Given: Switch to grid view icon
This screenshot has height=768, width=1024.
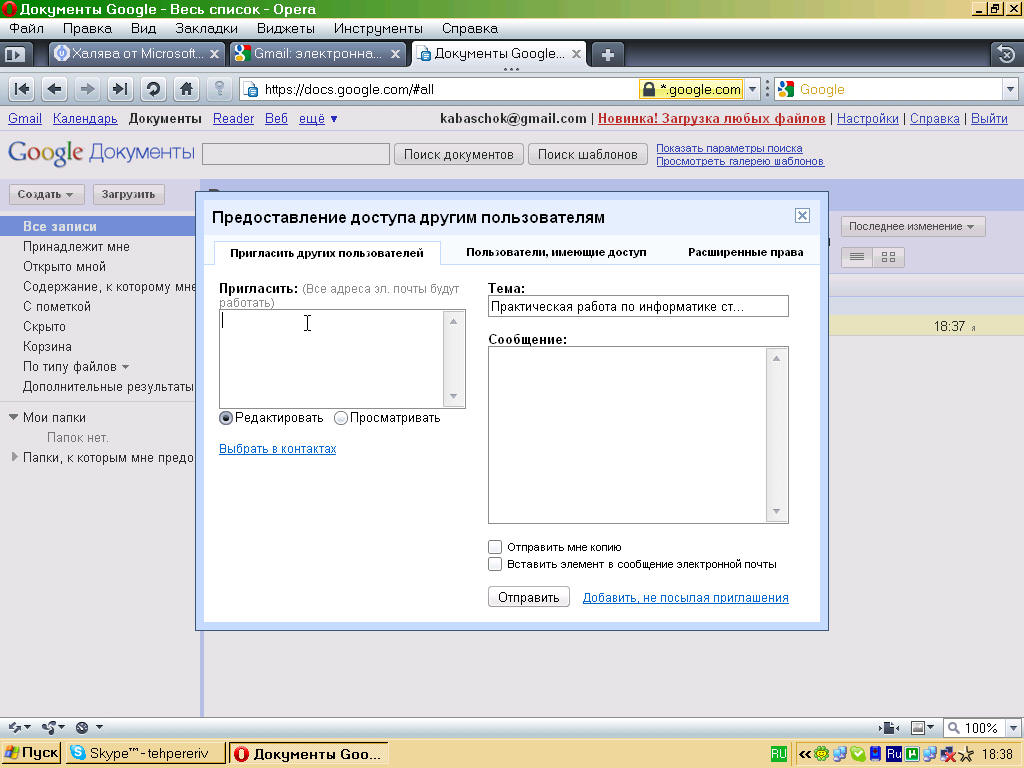Looking at the screenshot, I should pos(888,257).
